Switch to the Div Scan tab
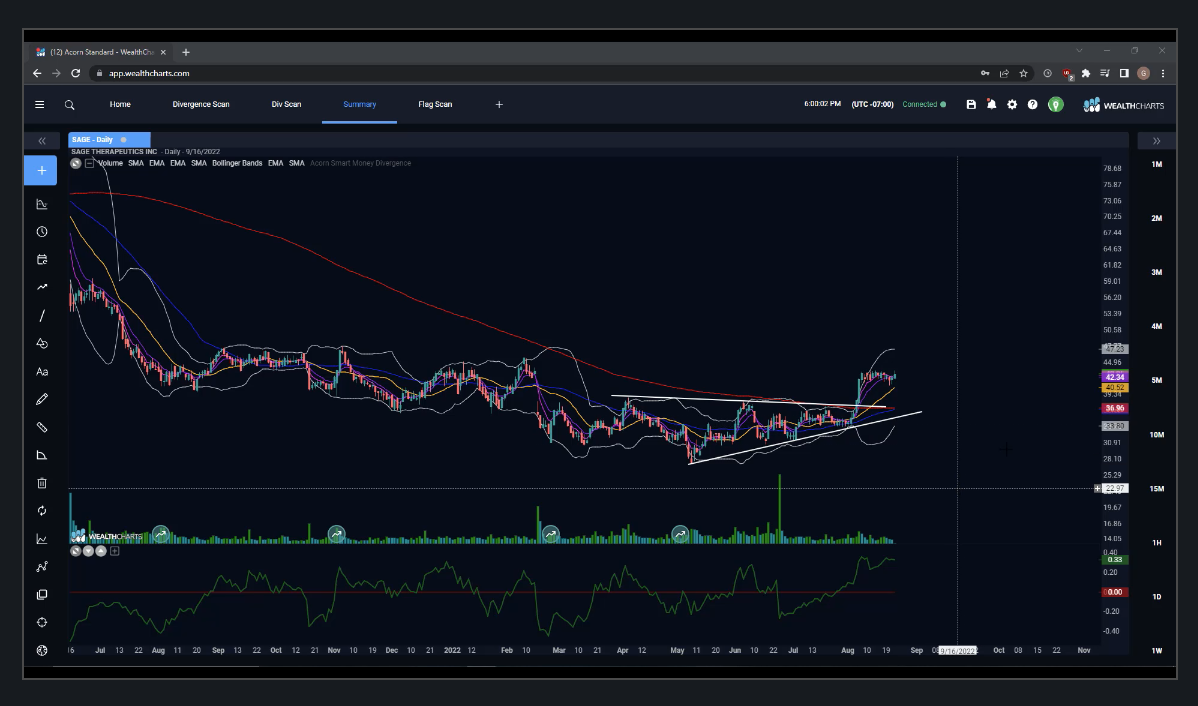1198x706 pixels. pos(287,105)
